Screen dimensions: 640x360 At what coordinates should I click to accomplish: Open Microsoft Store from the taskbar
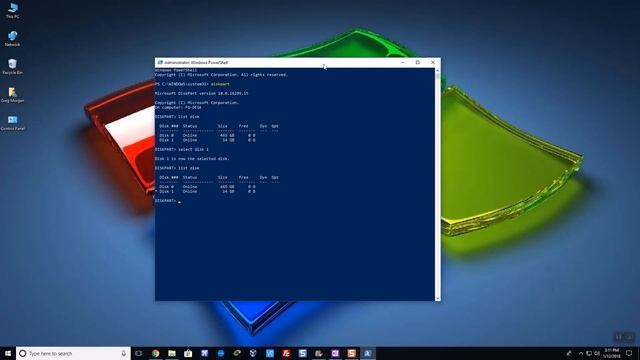click(x=188, y=353)
